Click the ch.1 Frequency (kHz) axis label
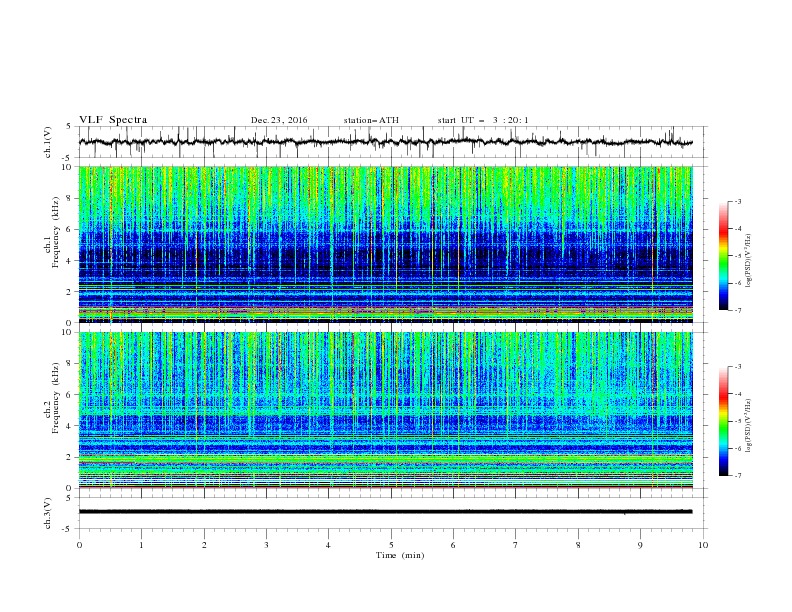The image size is (792, 612). click(53, 233)
